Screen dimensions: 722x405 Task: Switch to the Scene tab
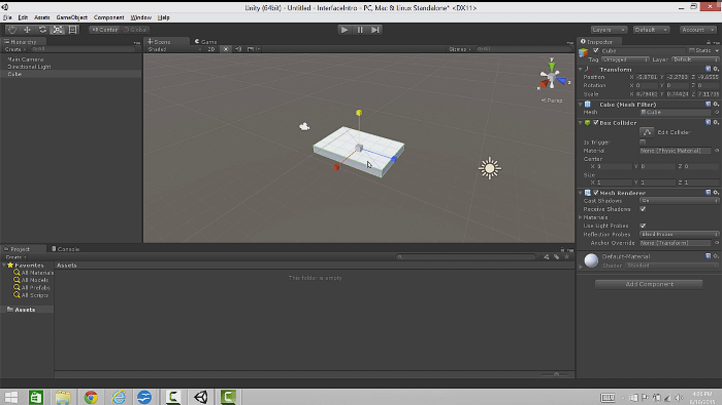pyautogui.click(x=159, y=41)
